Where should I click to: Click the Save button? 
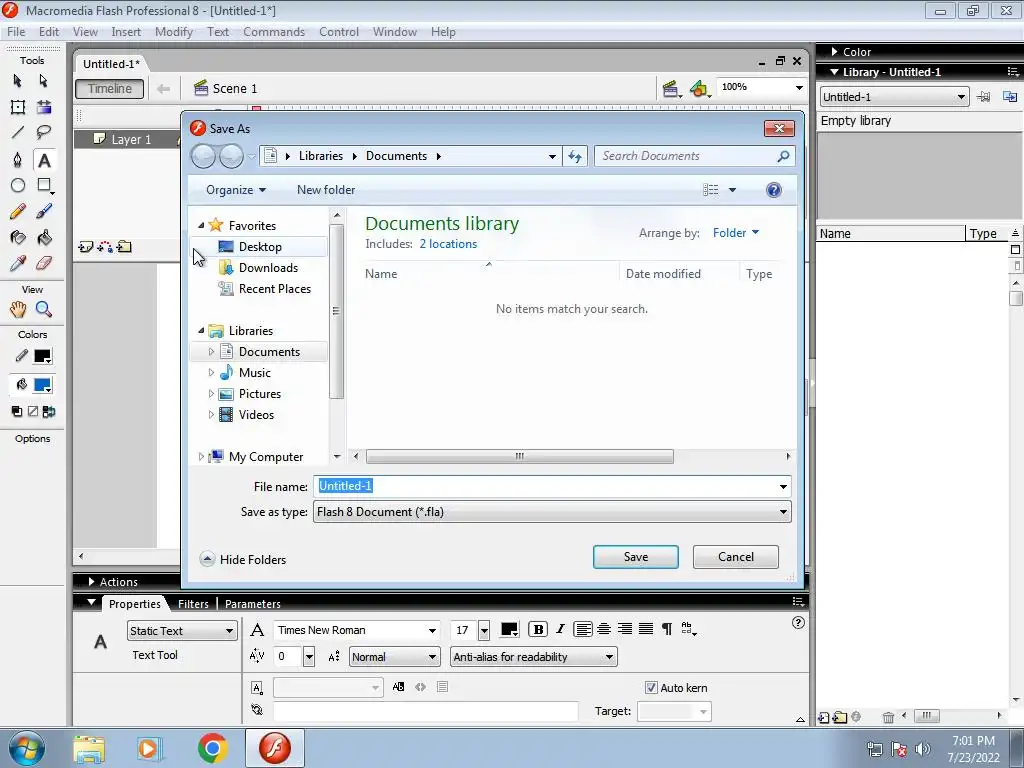pos(635,557)
